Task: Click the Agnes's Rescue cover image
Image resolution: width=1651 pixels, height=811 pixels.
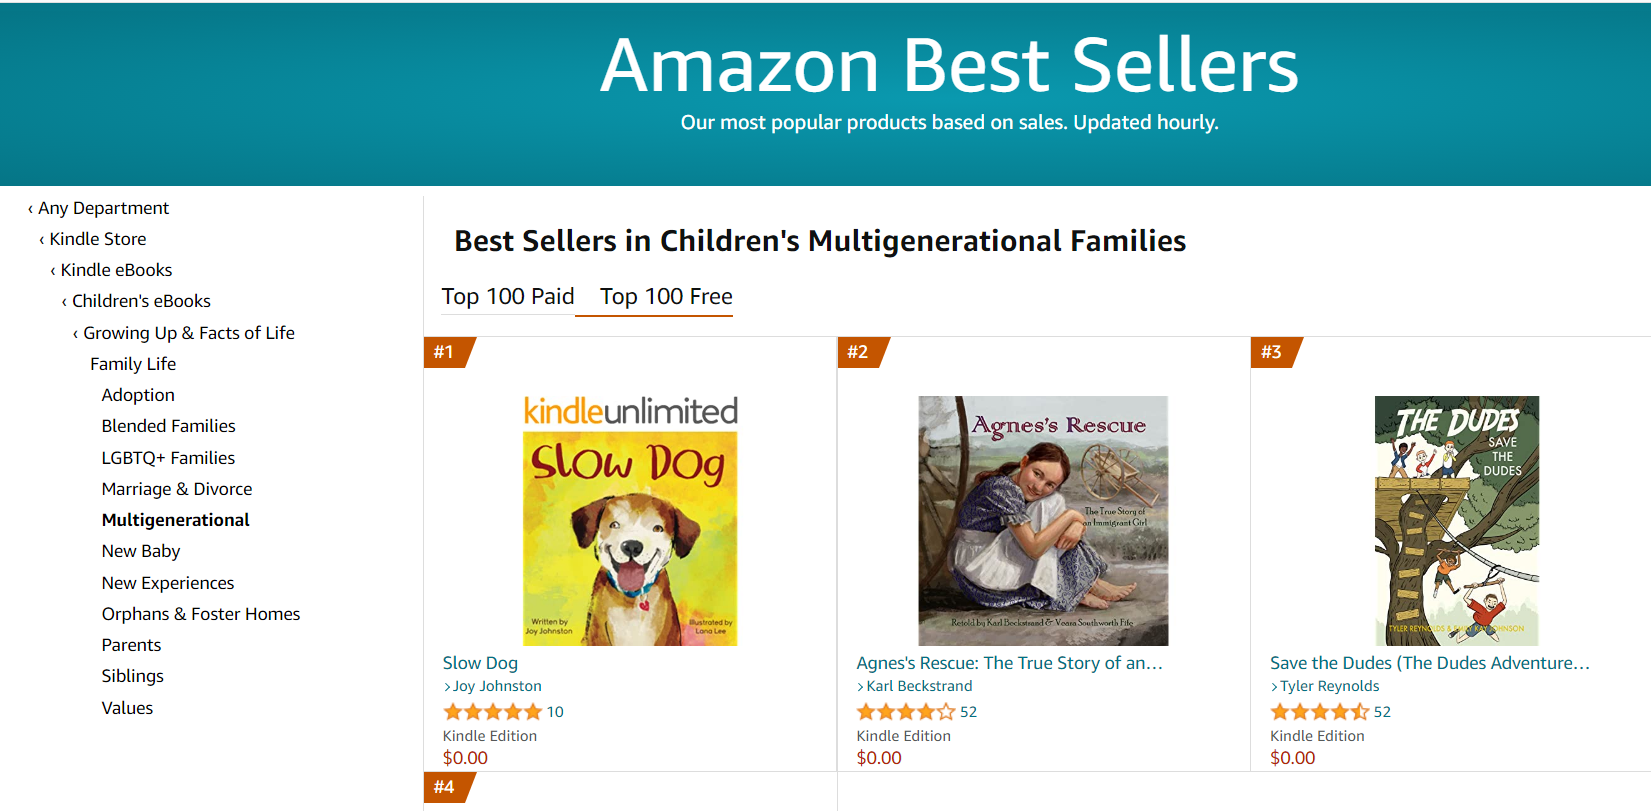Action: 1043,520
